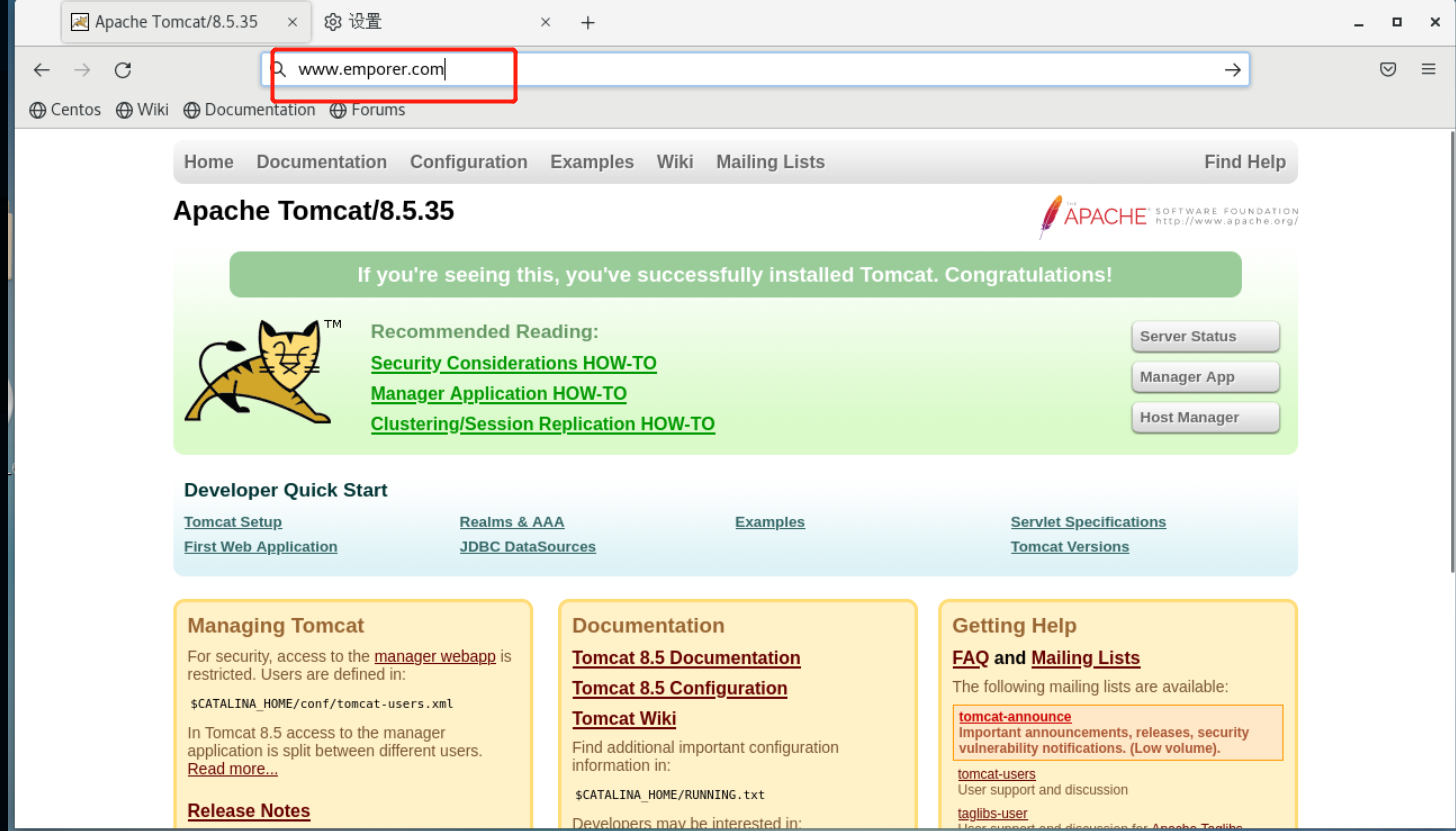Click the Apache Tomcat/8.5.35 page heading
1456x834 pixels.
pyautogui.click(x=314, y=211)
